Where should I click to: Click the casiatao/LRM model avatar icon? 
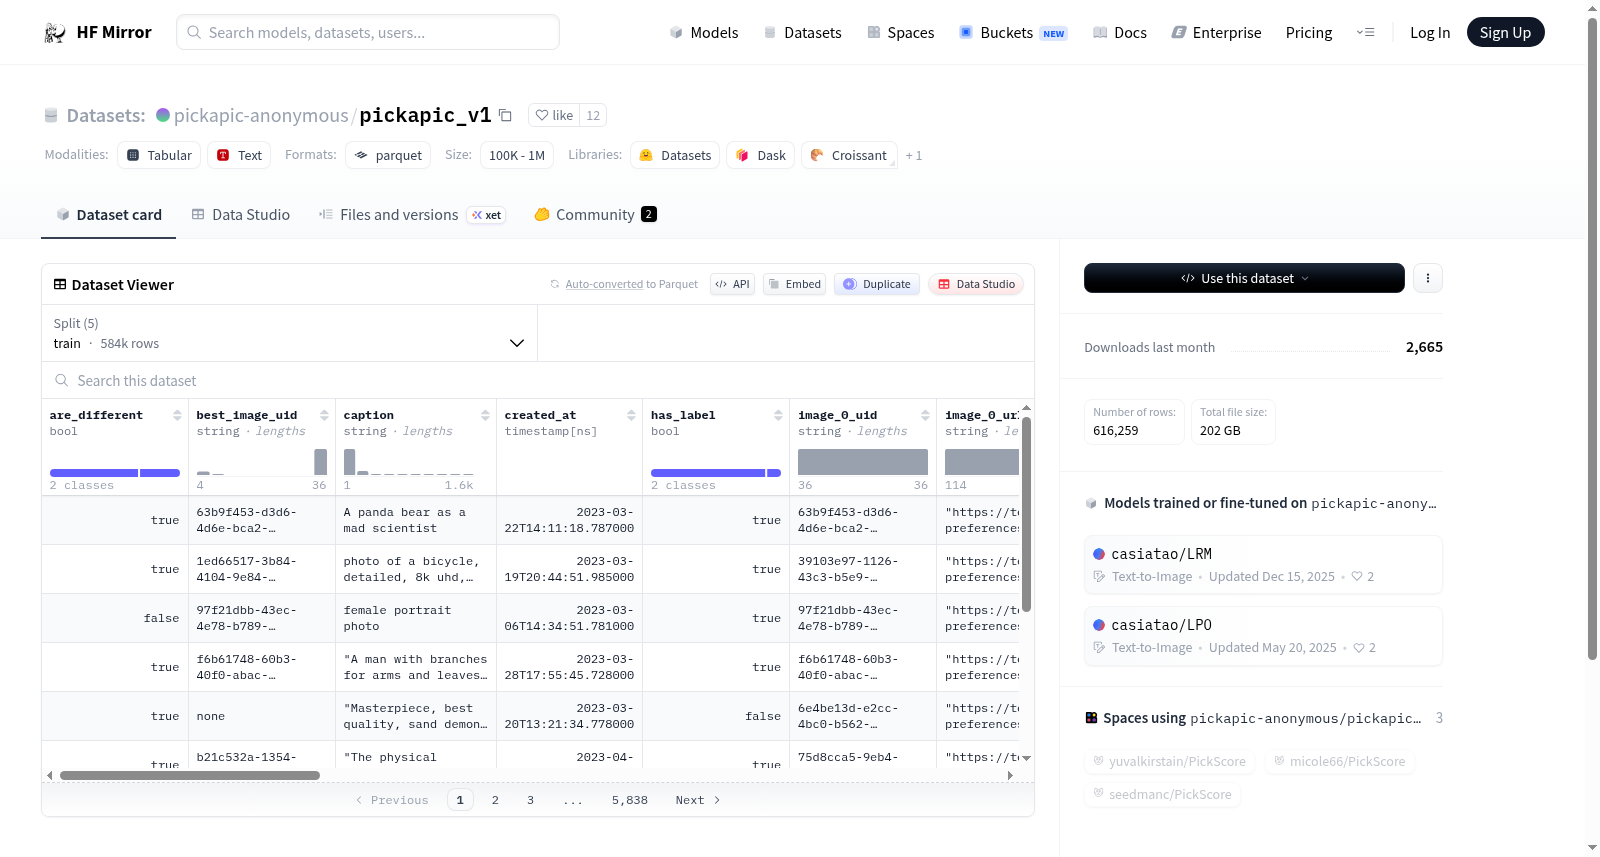(x=1099, y=554)
